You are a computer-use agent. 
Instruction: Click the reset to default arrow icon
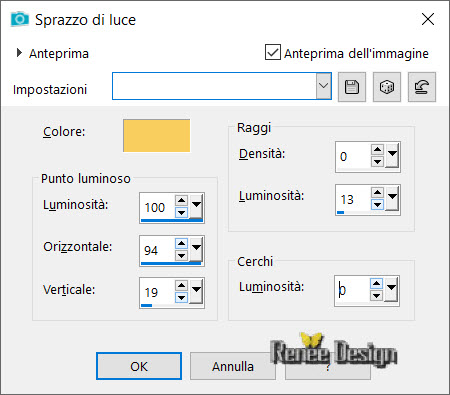422,87
